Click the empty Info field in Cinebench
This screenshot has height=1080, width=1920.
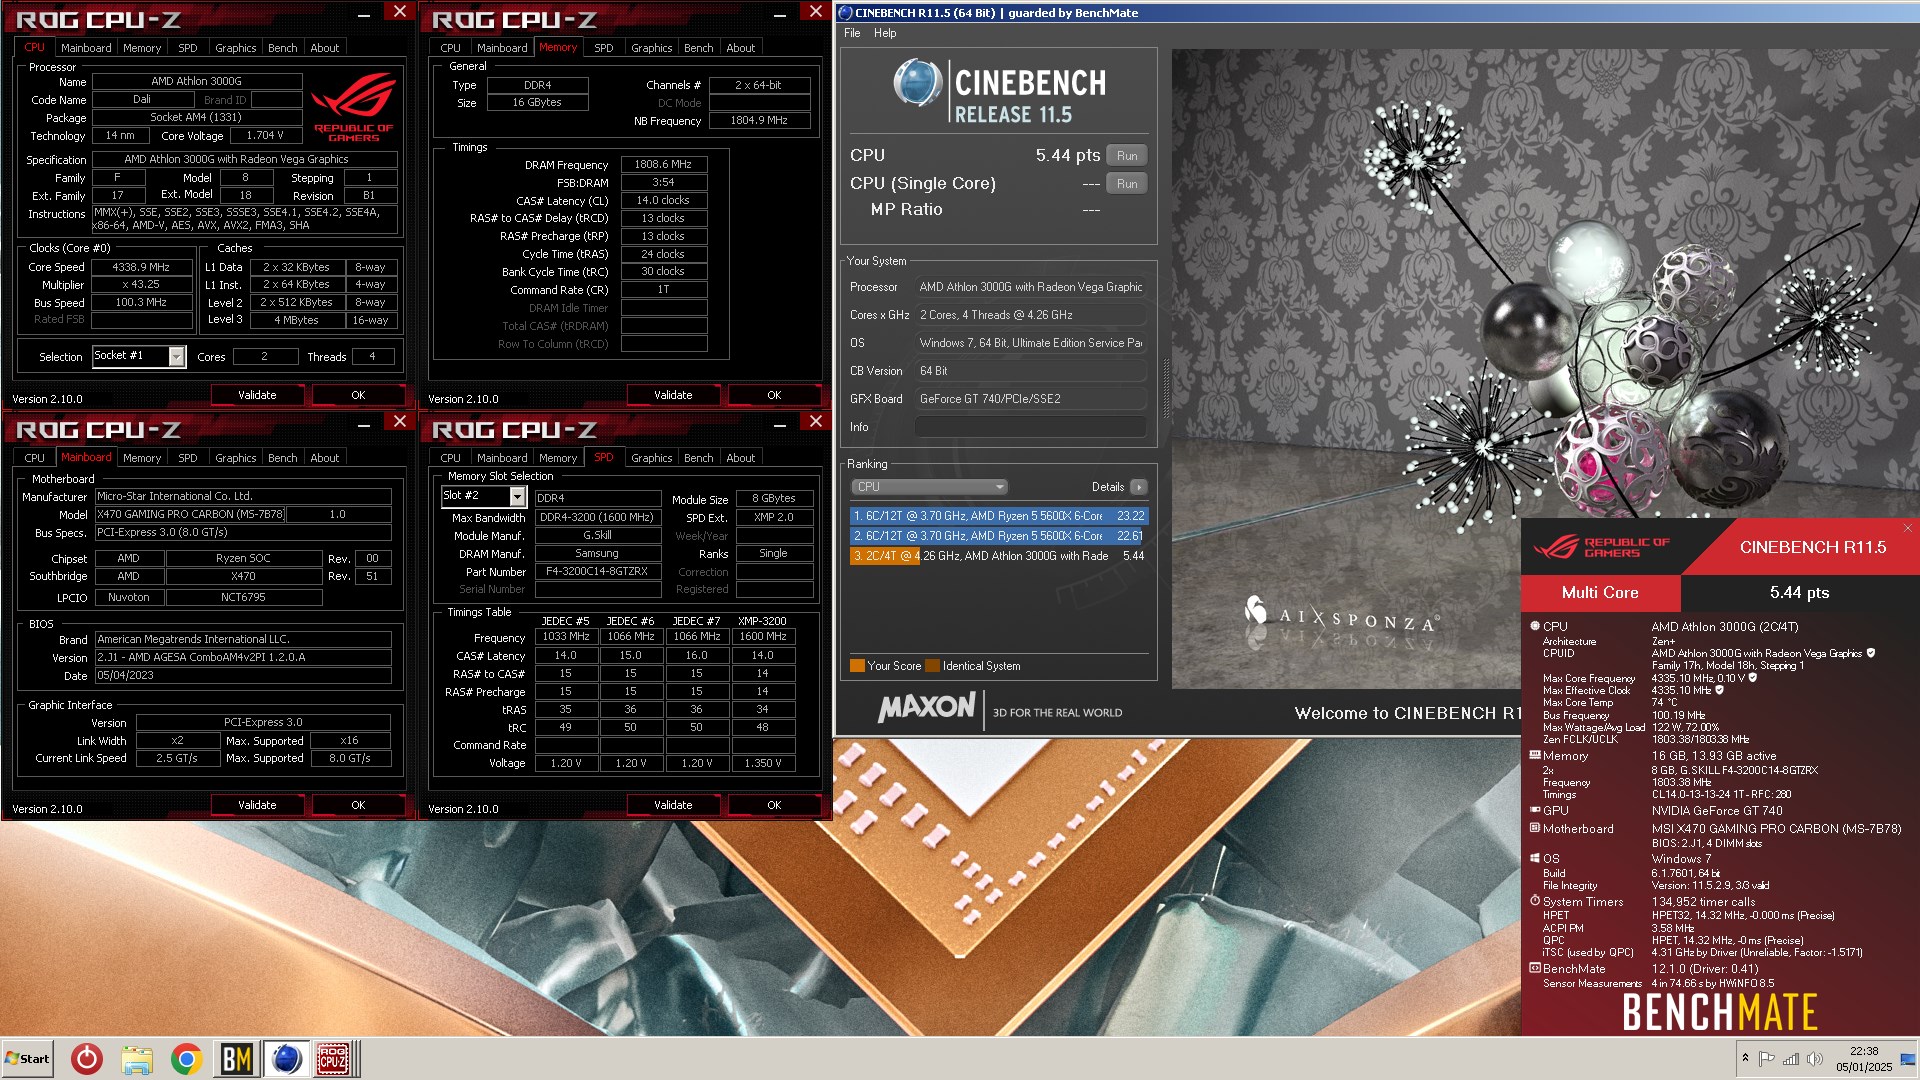[x=1030, y=427]
